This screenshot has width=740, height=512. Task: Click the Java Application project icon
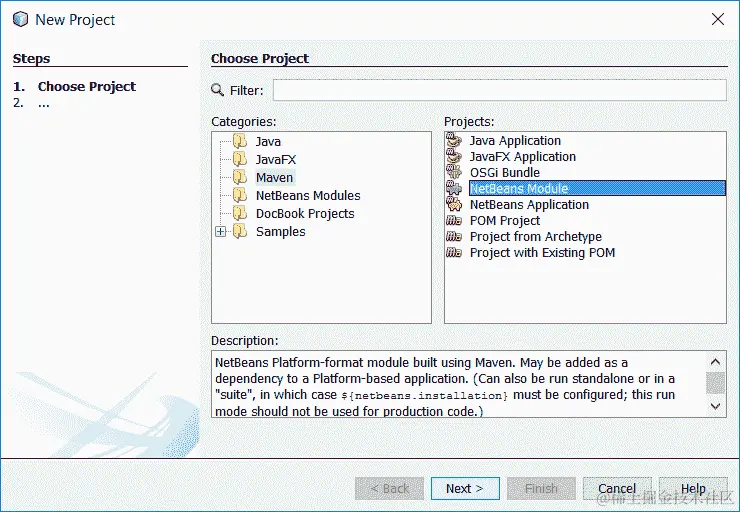point(454,140)
